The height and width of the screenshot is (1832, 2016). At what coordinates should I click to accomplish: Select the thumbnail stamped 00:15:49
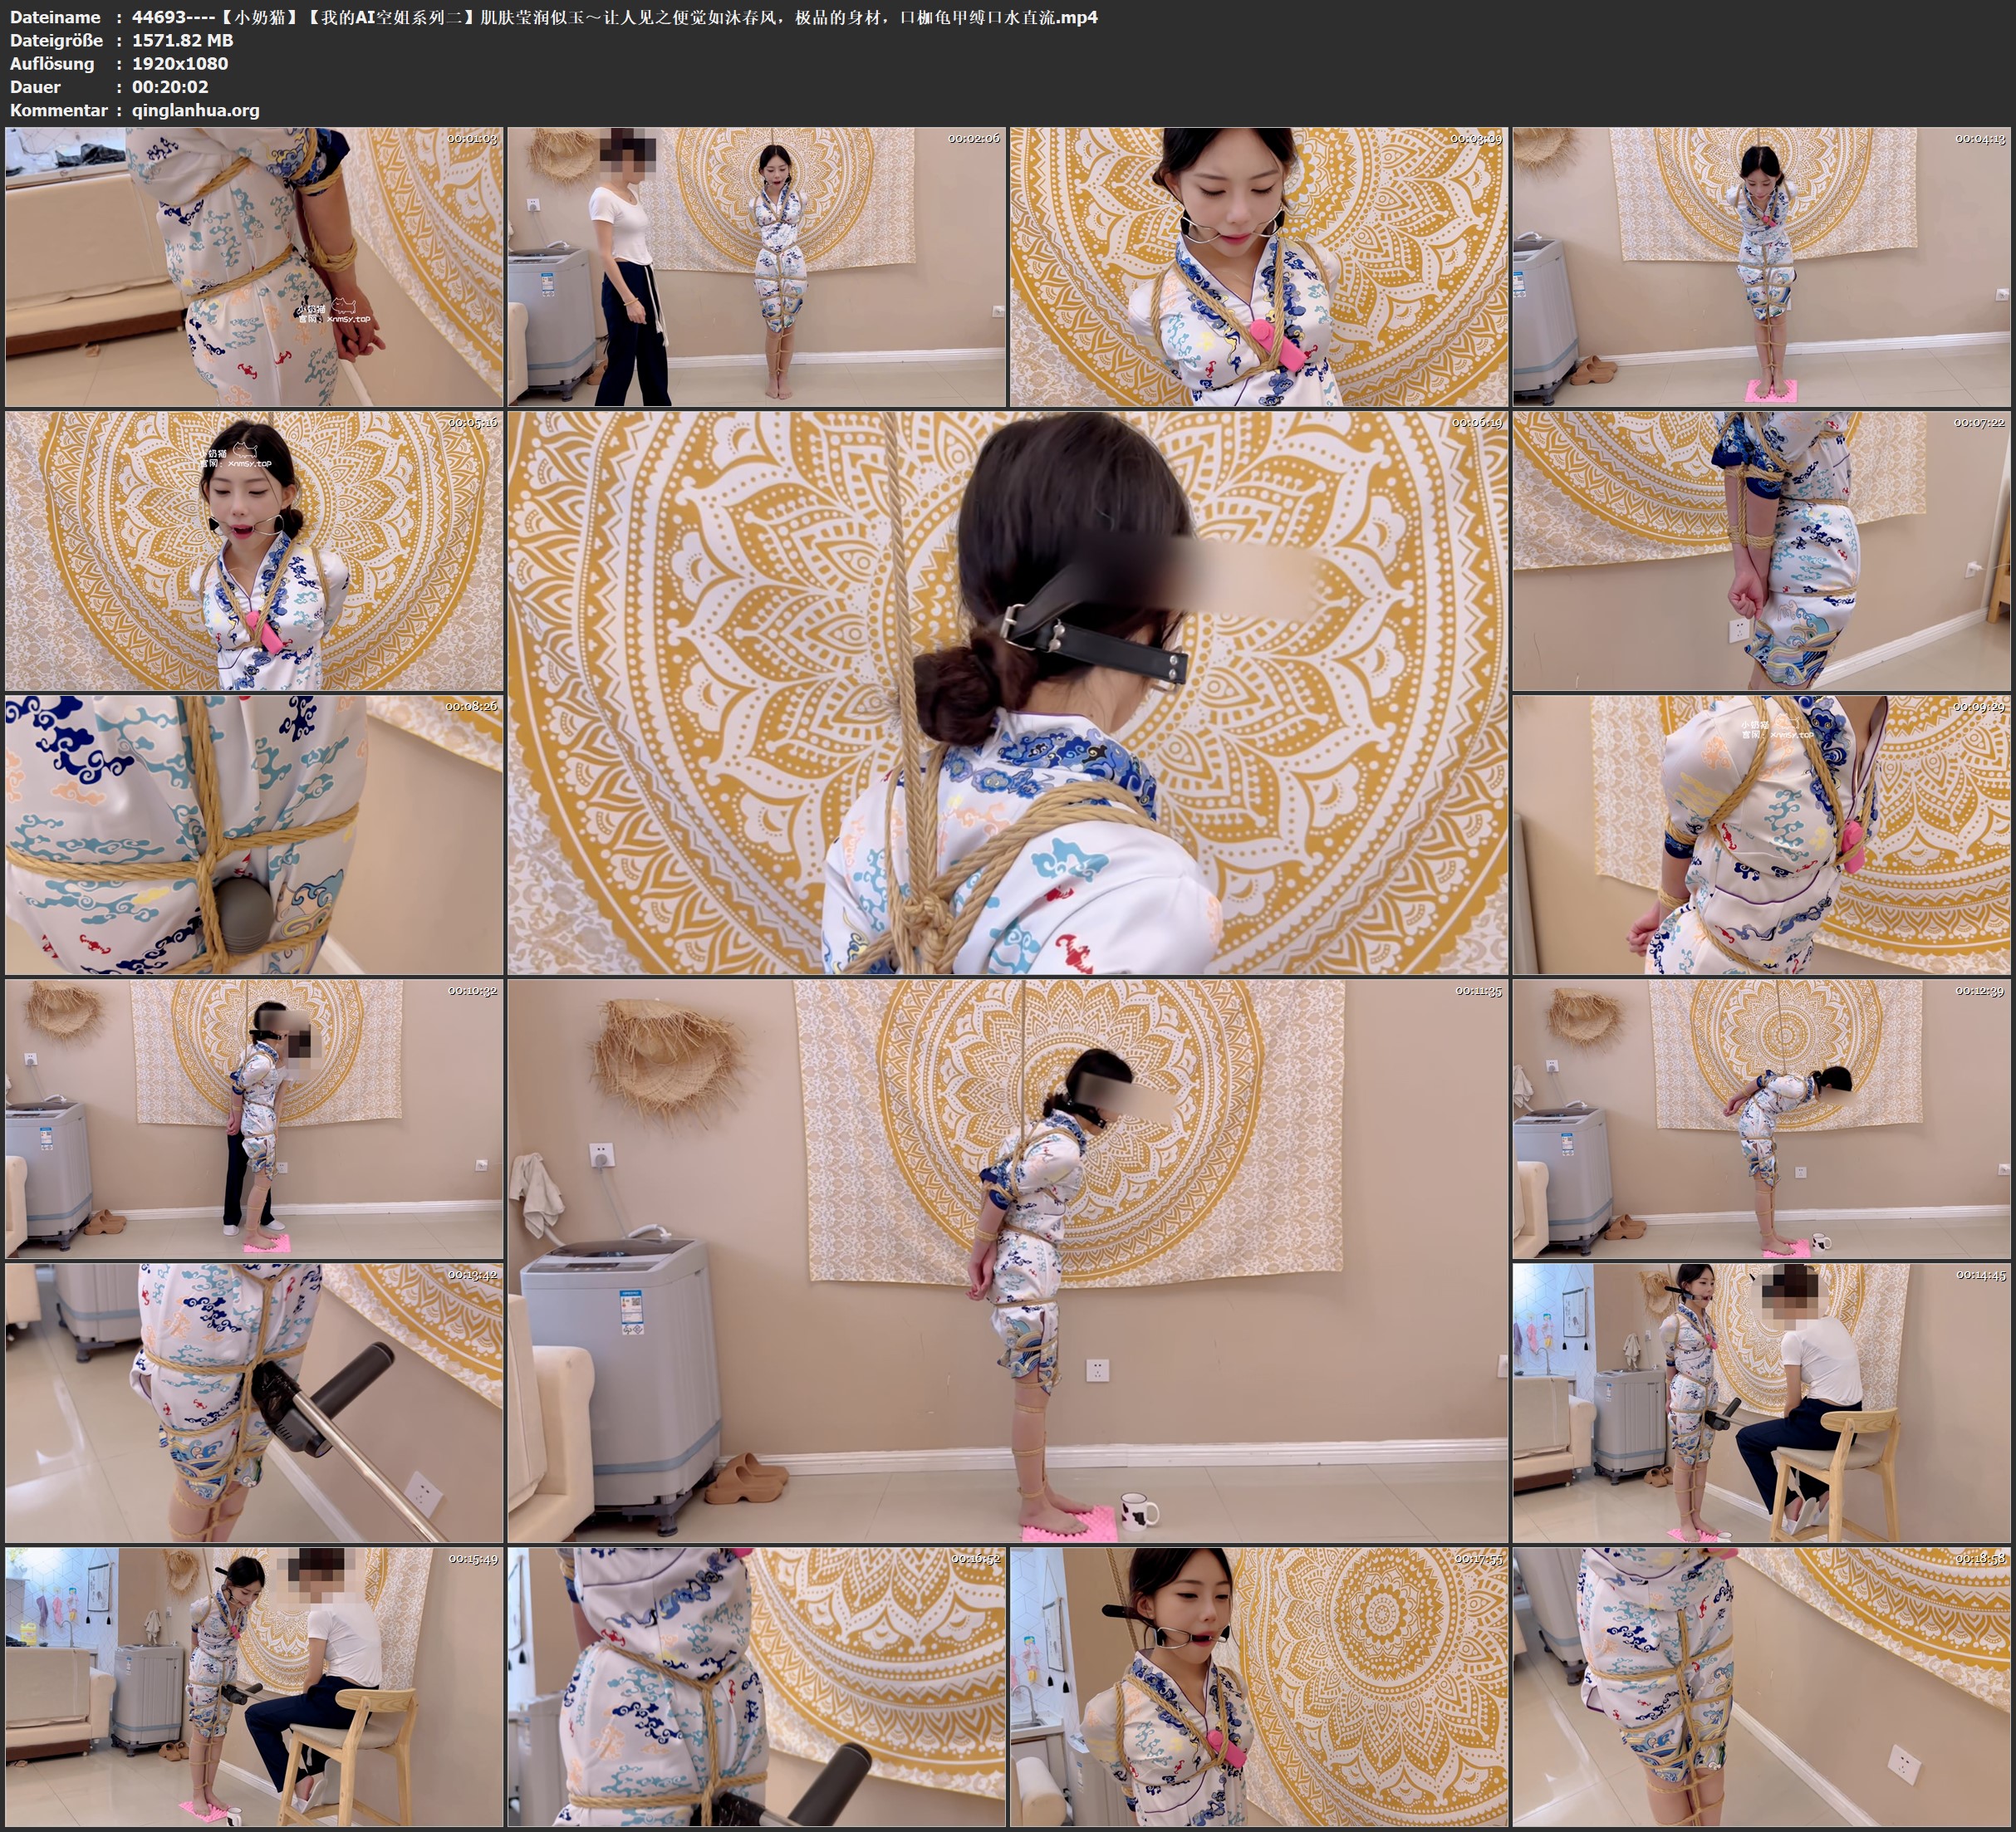[x=254, y=1686]
